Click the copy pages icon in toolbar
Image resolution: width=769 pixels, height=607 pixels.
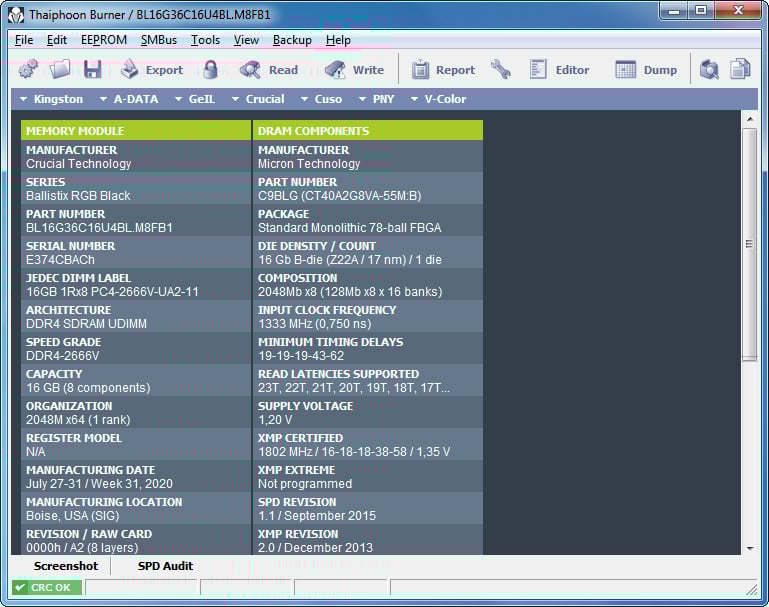click(740, 70)
